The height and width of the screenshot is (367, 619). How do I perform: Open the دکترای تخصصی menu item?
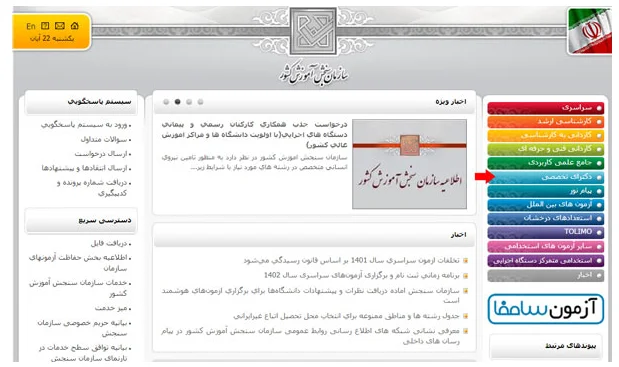(x=546, y=177)
